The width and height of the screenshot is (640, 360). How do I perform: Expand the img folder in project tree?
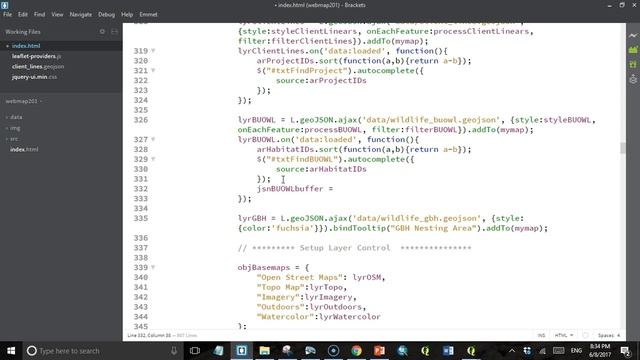13,128
